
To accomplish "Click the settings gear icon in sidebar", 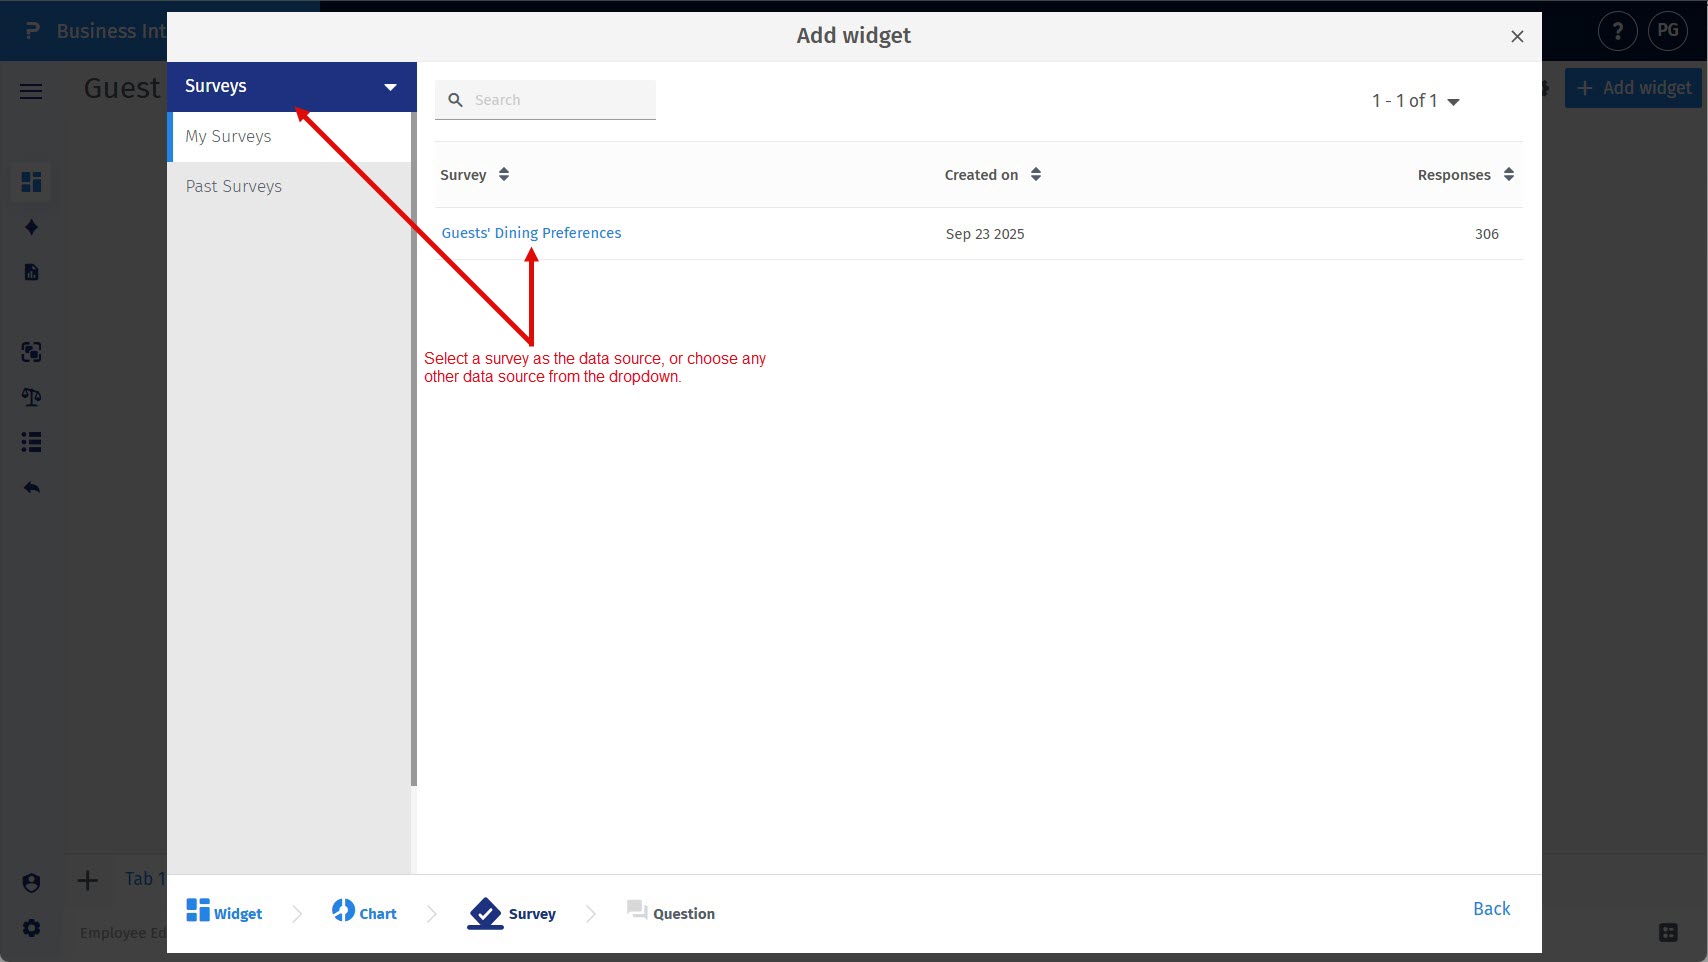I will point(31,928).
